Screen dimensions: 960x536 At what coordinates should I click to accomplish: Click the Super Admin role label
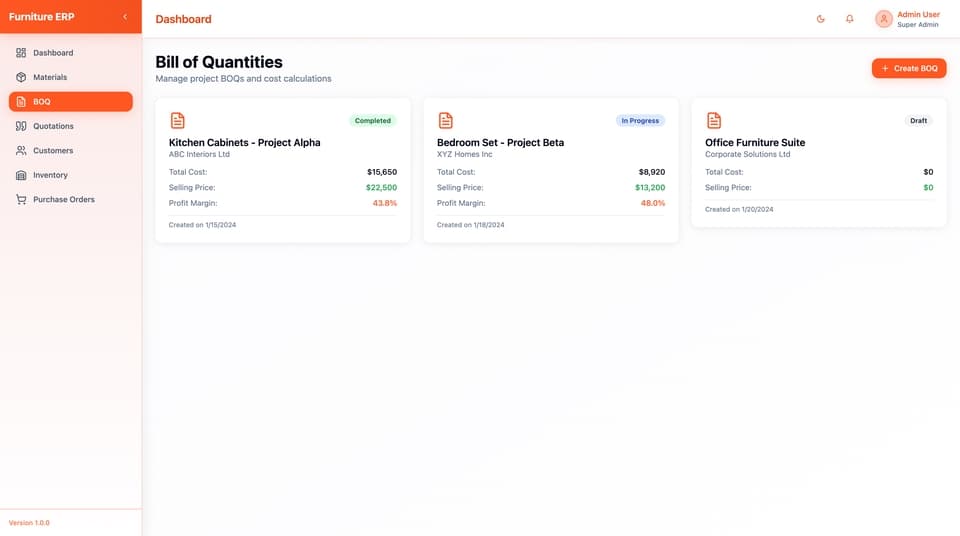pyautogui.click(x=918, y=25)
